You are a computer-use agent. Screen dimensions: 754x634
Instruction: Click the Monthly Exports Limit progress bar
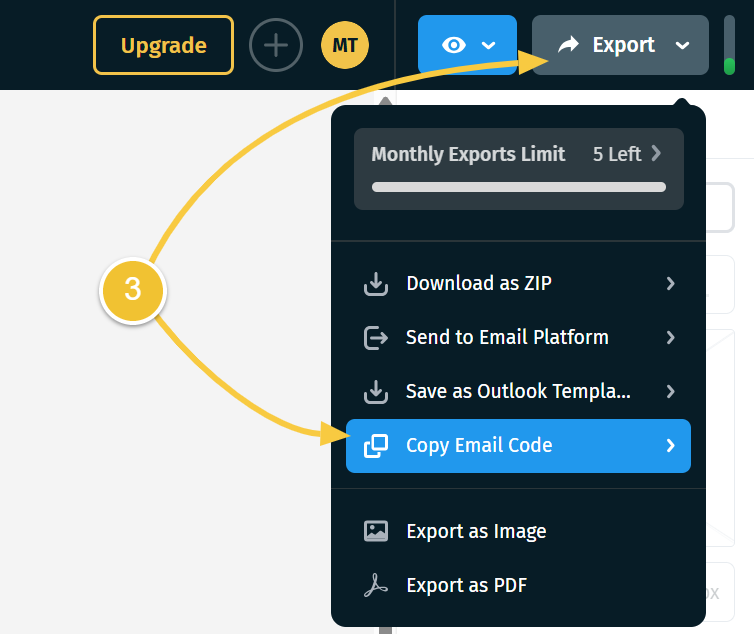coord(519,187)
